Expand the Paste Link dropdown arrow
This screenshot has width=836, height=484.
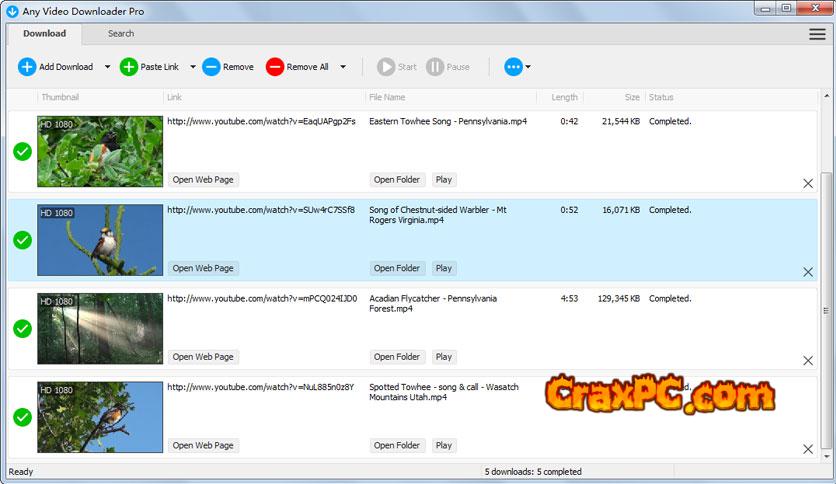click(192, 67)
